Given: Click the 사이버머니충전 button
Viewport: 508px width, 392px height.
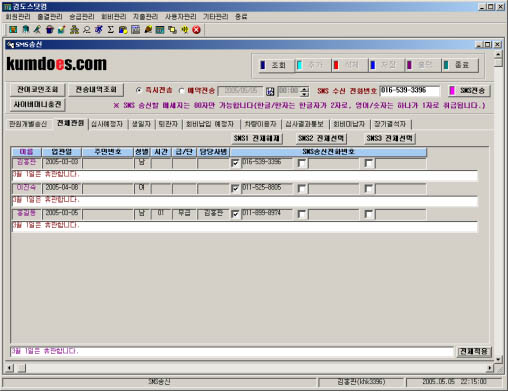Looking at the screenshot, I should pyautogui.click(x=38, y=105).
